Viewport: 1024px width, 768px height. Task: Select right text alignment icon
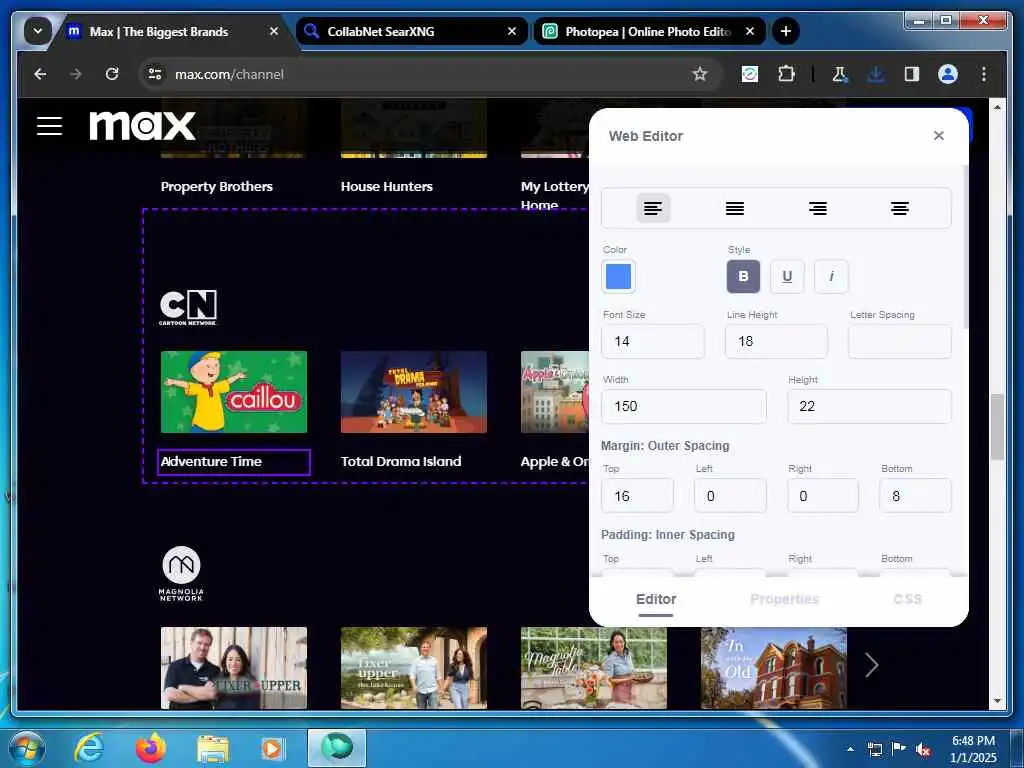tap(818, 208)
